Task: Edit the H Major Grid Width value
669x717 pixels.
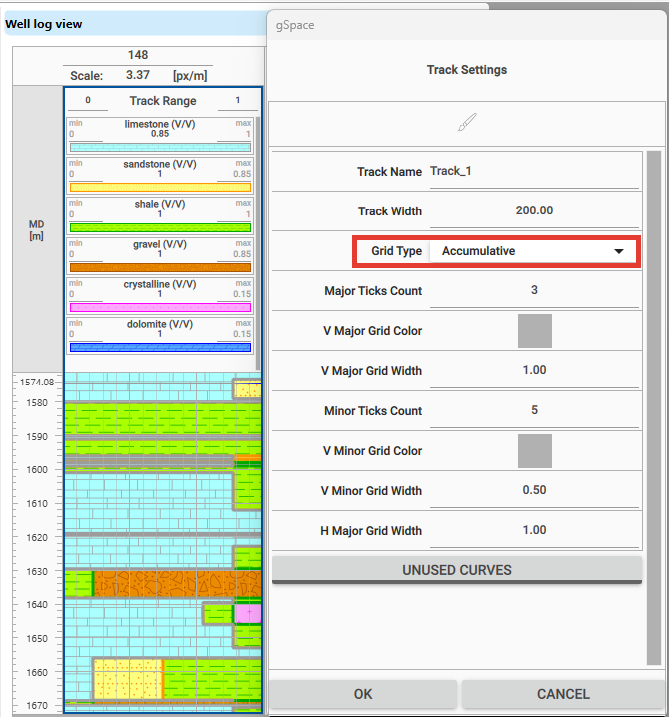Action: [x=534, y=531]
